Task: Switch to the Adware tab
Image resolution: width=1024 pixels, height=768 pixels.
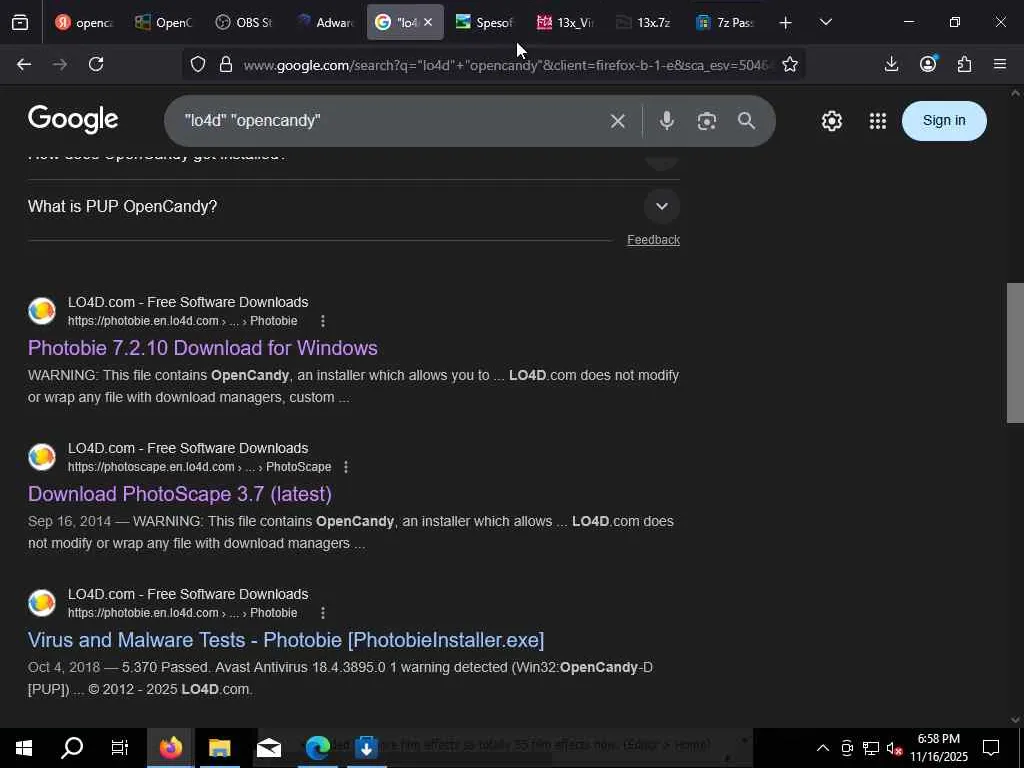Action: coord(325,22)
